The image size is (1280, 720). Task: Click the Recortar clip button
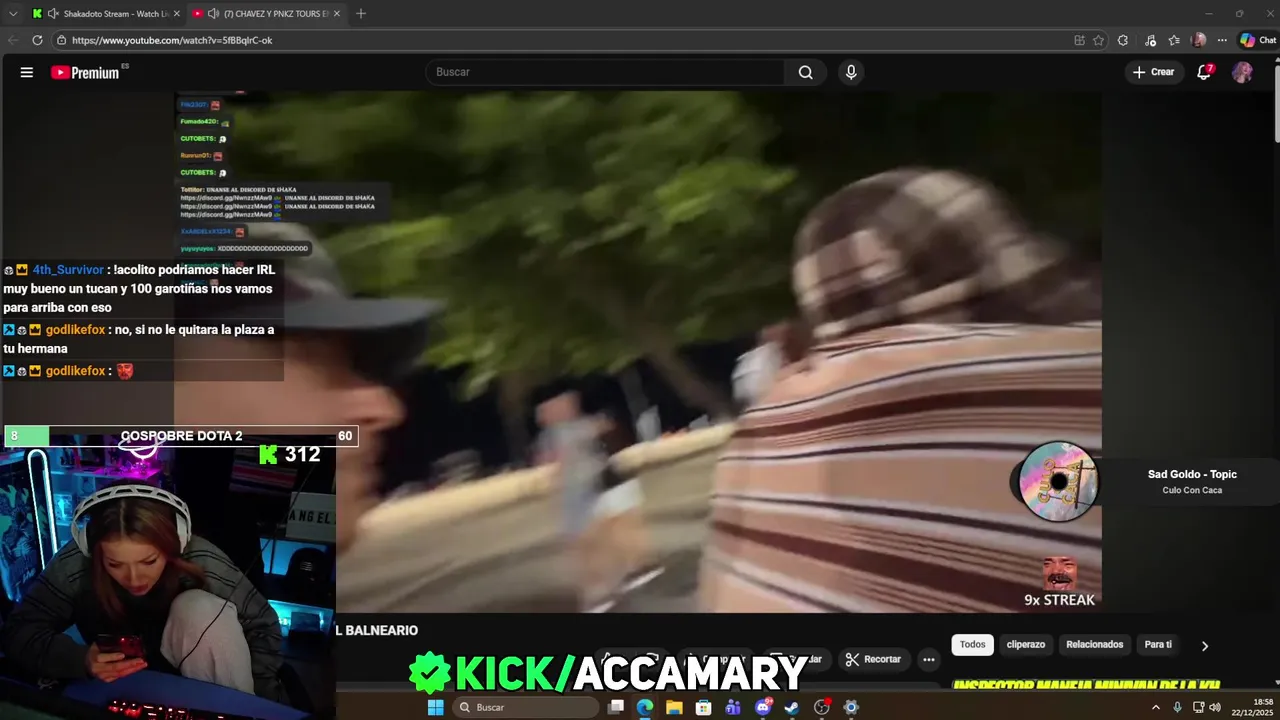click(873, 659)
